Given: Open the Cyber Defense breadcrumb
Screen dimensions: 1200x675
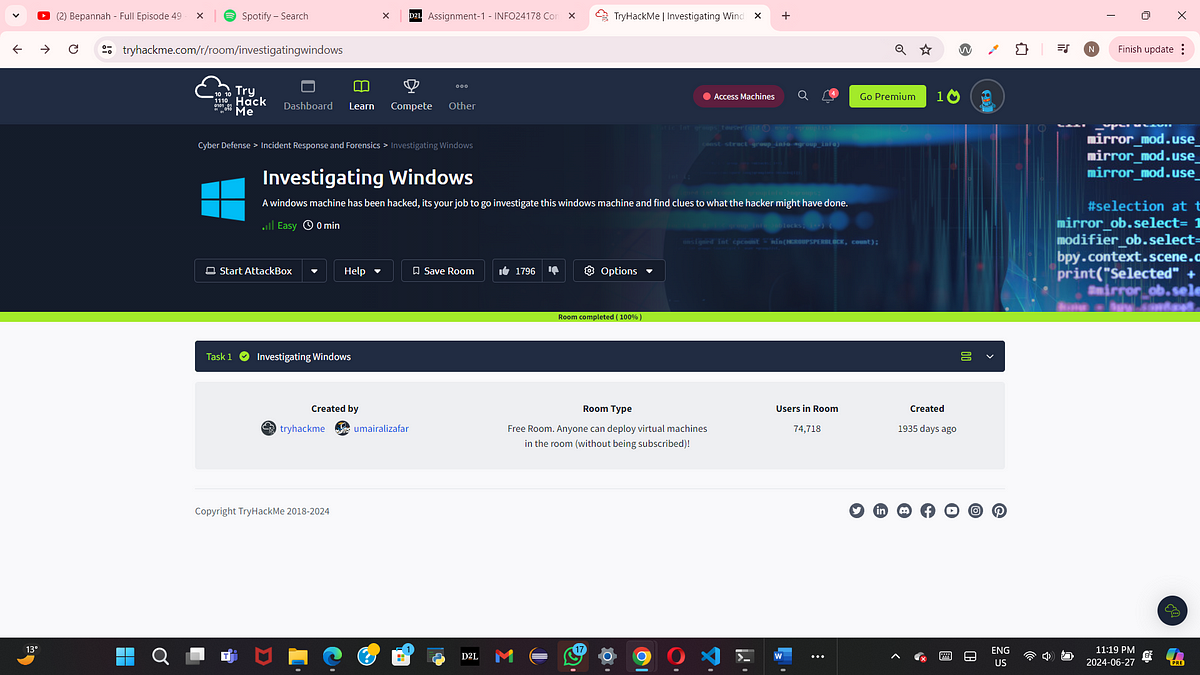Looking at the screenshot, I should click(x=224, y=145).
